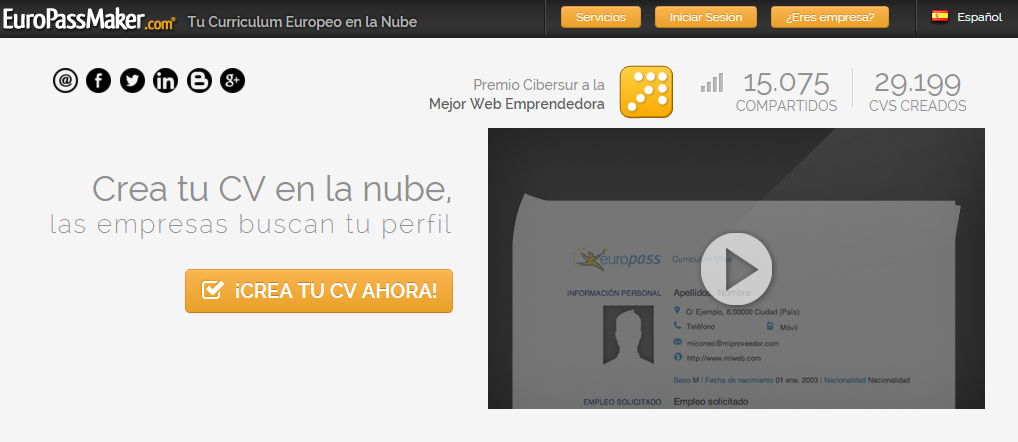The image size is (1018, 442).
Task: Click the EuroPassMaker.com logo
Action: 89,19
